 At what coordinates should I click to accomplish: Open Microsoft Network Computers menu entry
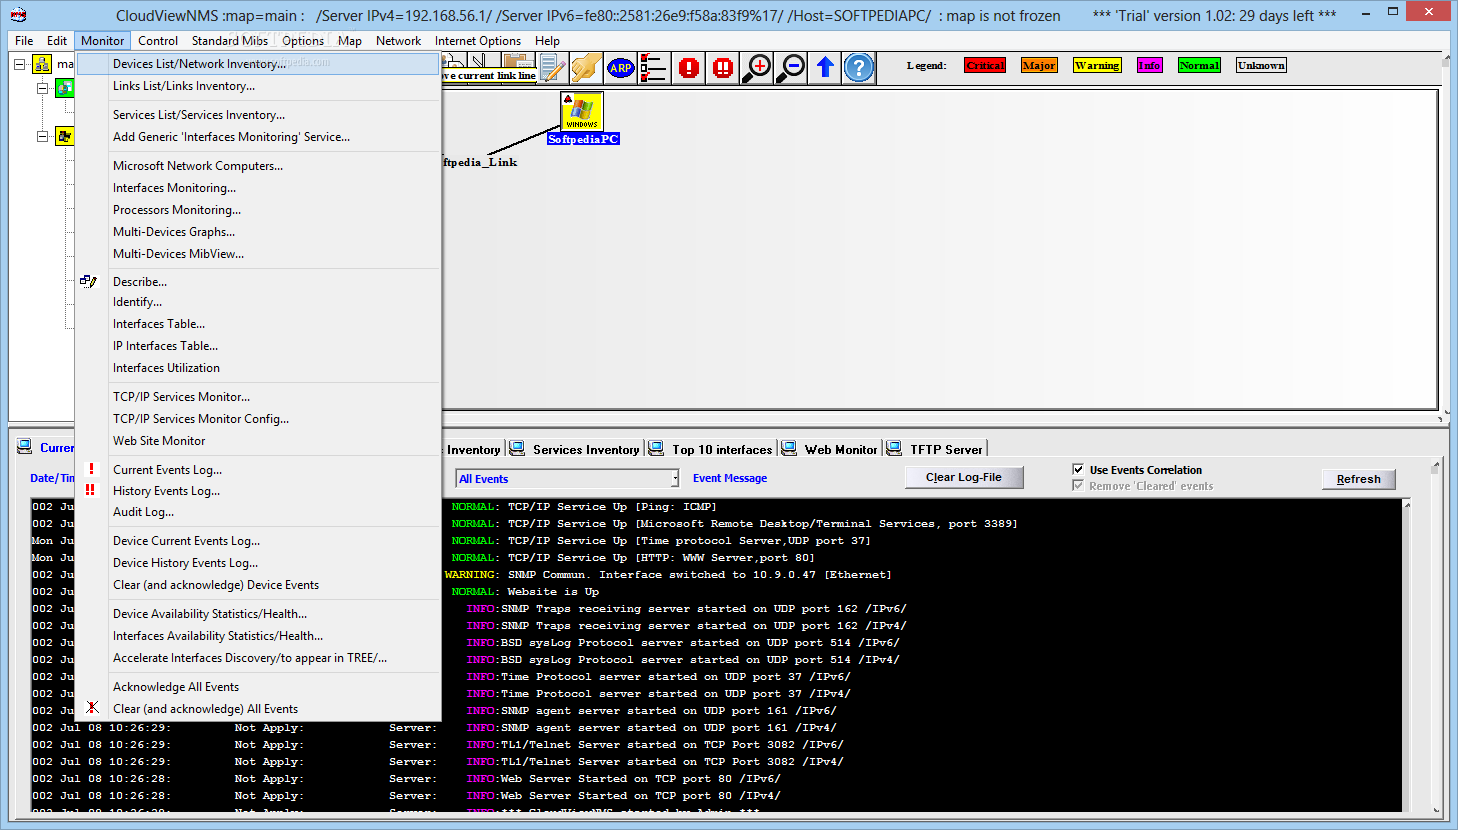[x=258, y=166]
